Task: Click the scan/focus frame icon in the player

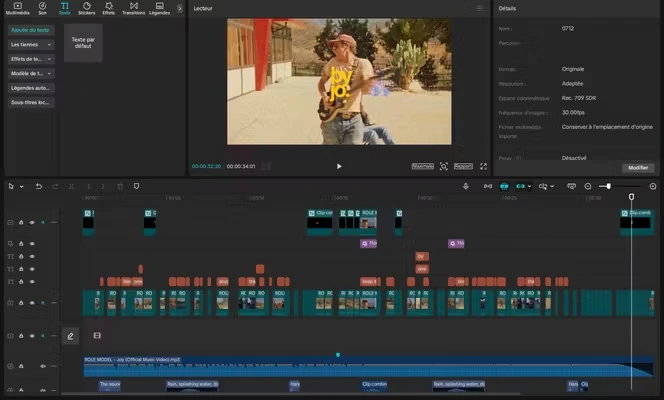Action: (443, 166)
